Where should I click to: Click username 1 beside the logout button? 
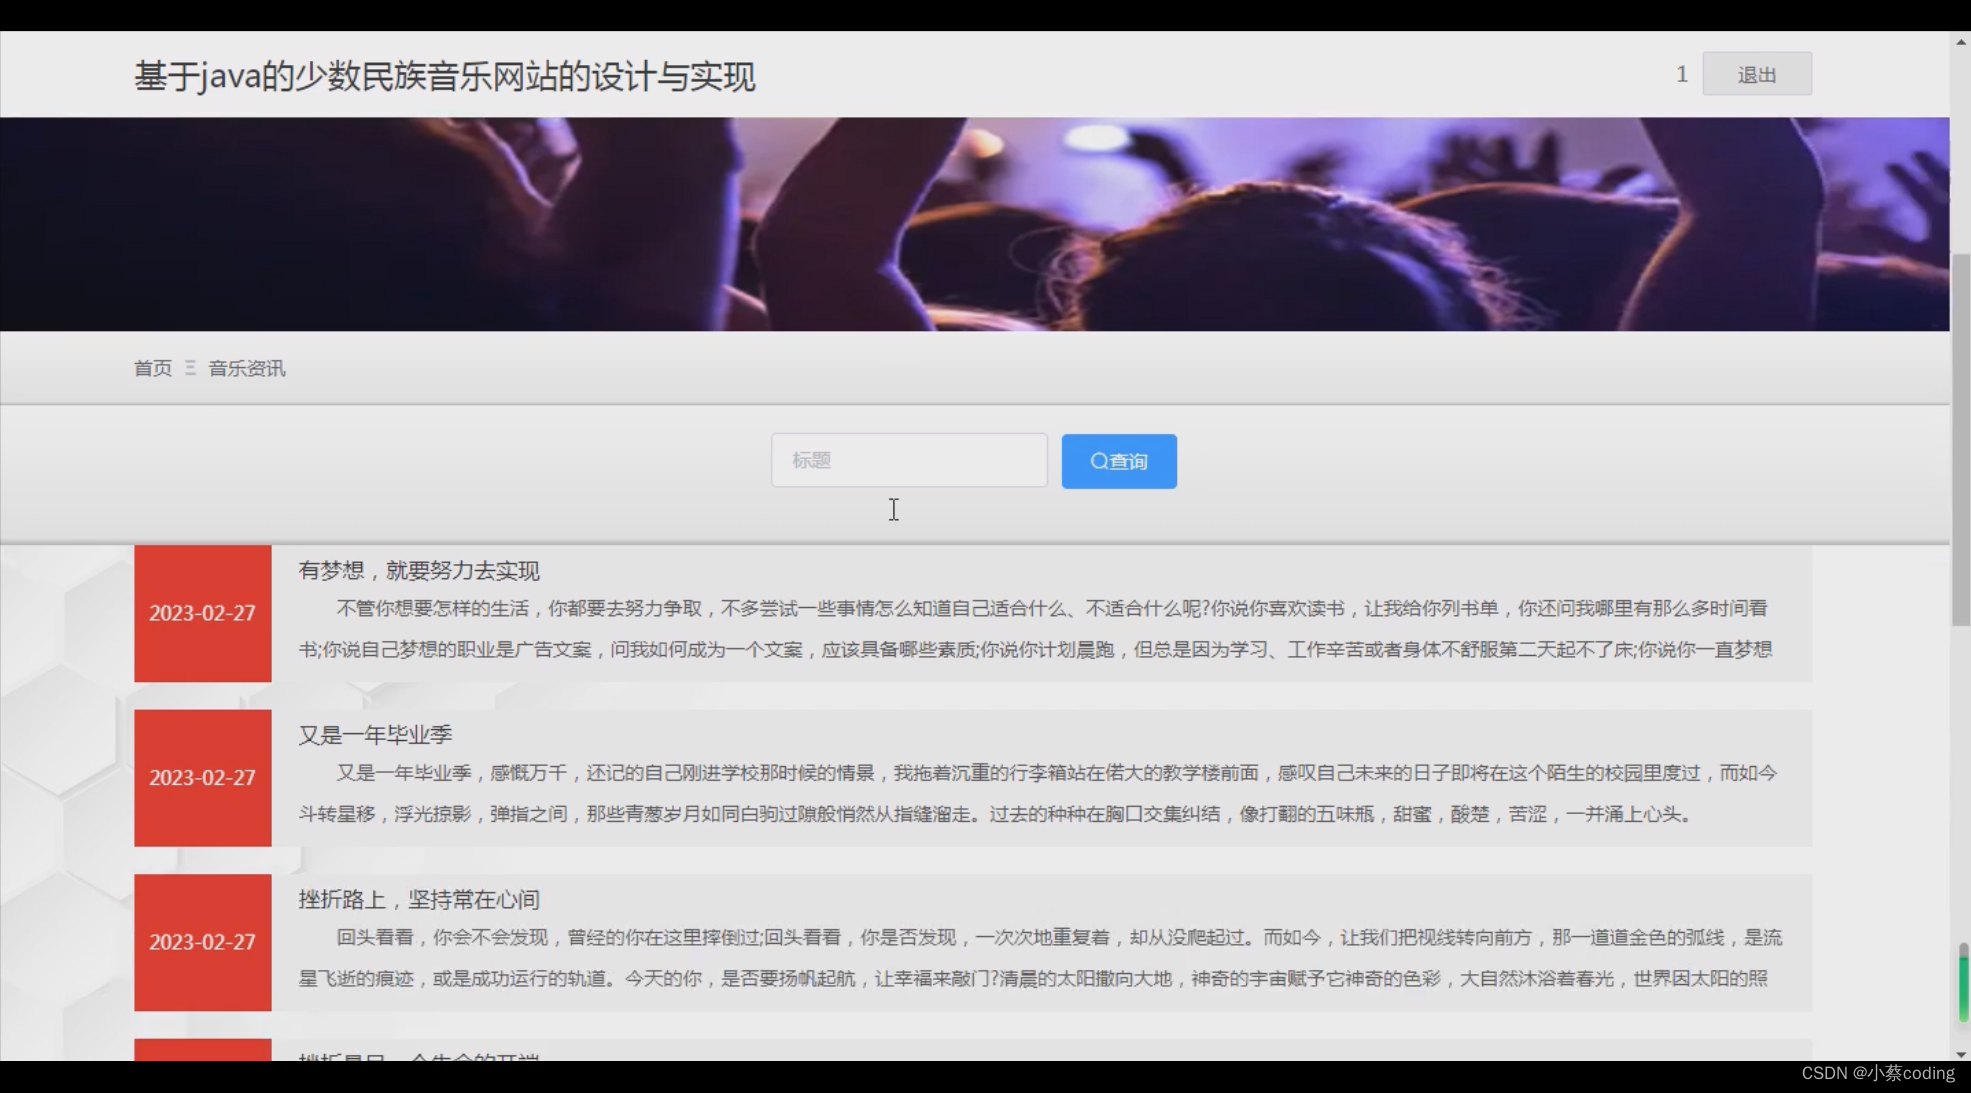tap(1681, 74)
